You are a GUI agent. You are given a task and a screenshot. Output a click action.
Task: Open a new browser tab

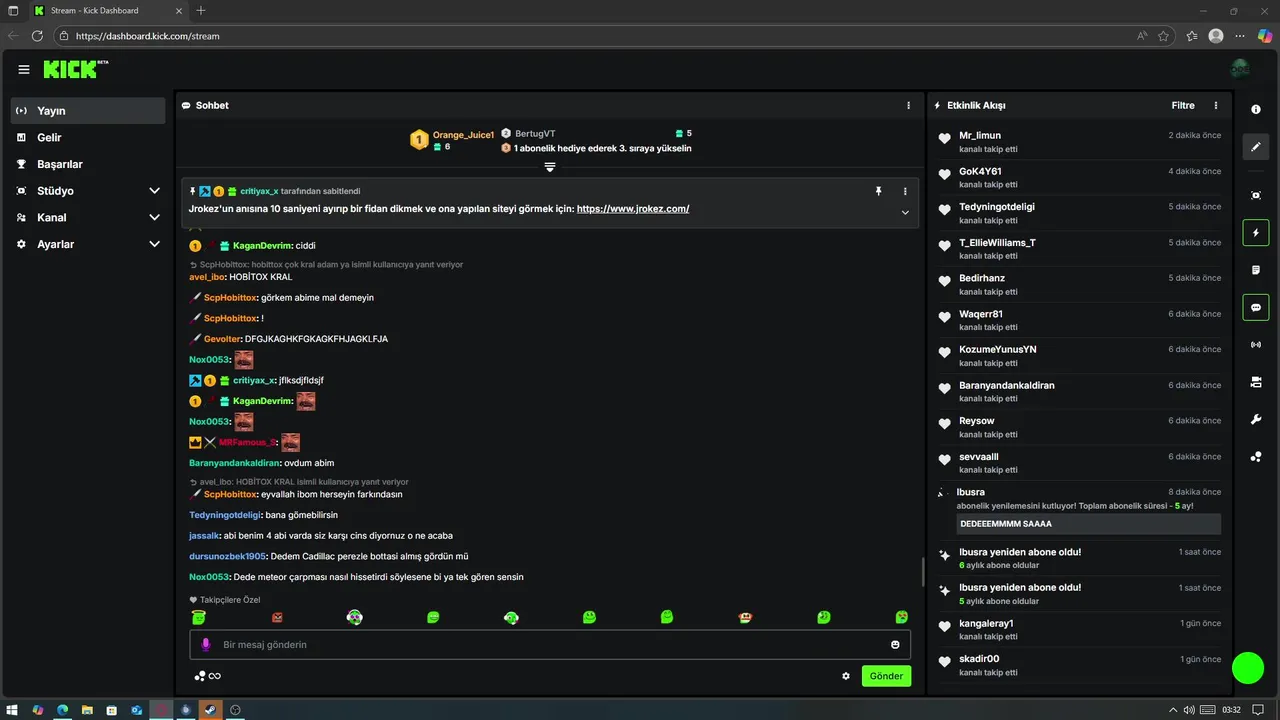[x=201, y=10]
